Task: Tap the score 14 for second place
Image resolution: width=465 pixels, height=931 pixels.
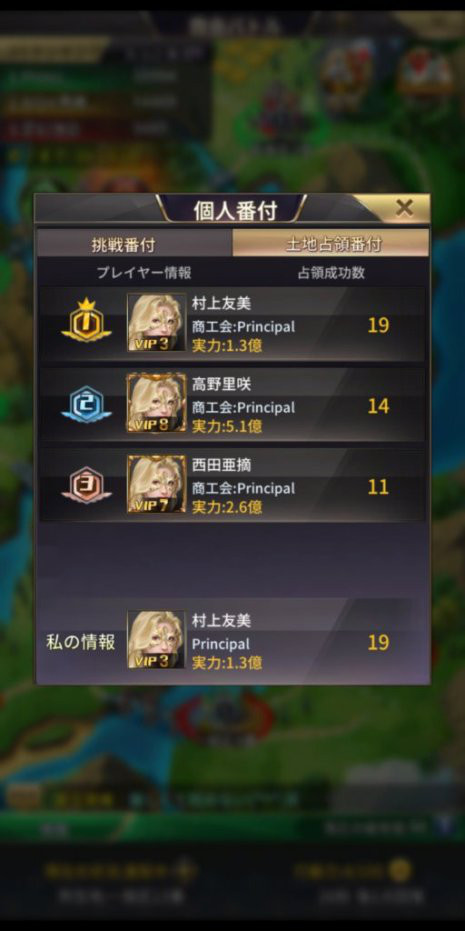Action: pyautogui.click(x=378, y=406)
